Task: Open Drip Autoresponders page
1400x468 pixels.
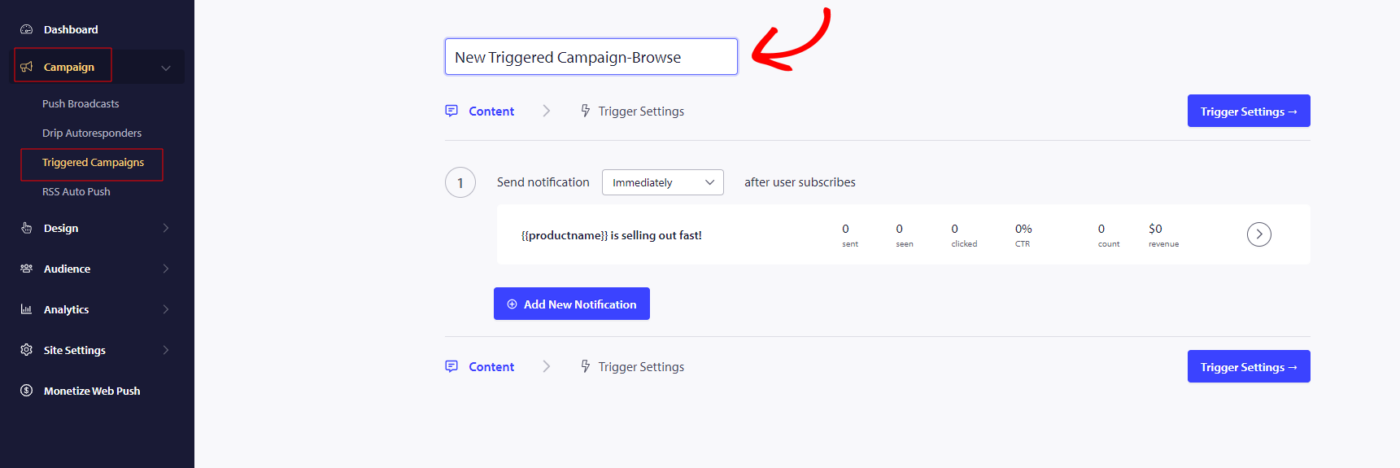Action: tap(92, 133)
